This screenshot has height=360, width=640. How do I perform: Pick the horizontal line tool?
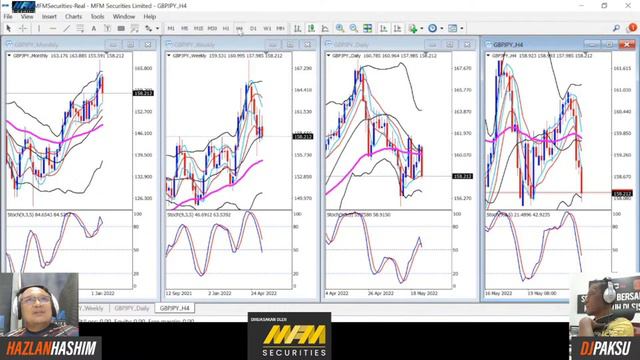coord(53,28)
